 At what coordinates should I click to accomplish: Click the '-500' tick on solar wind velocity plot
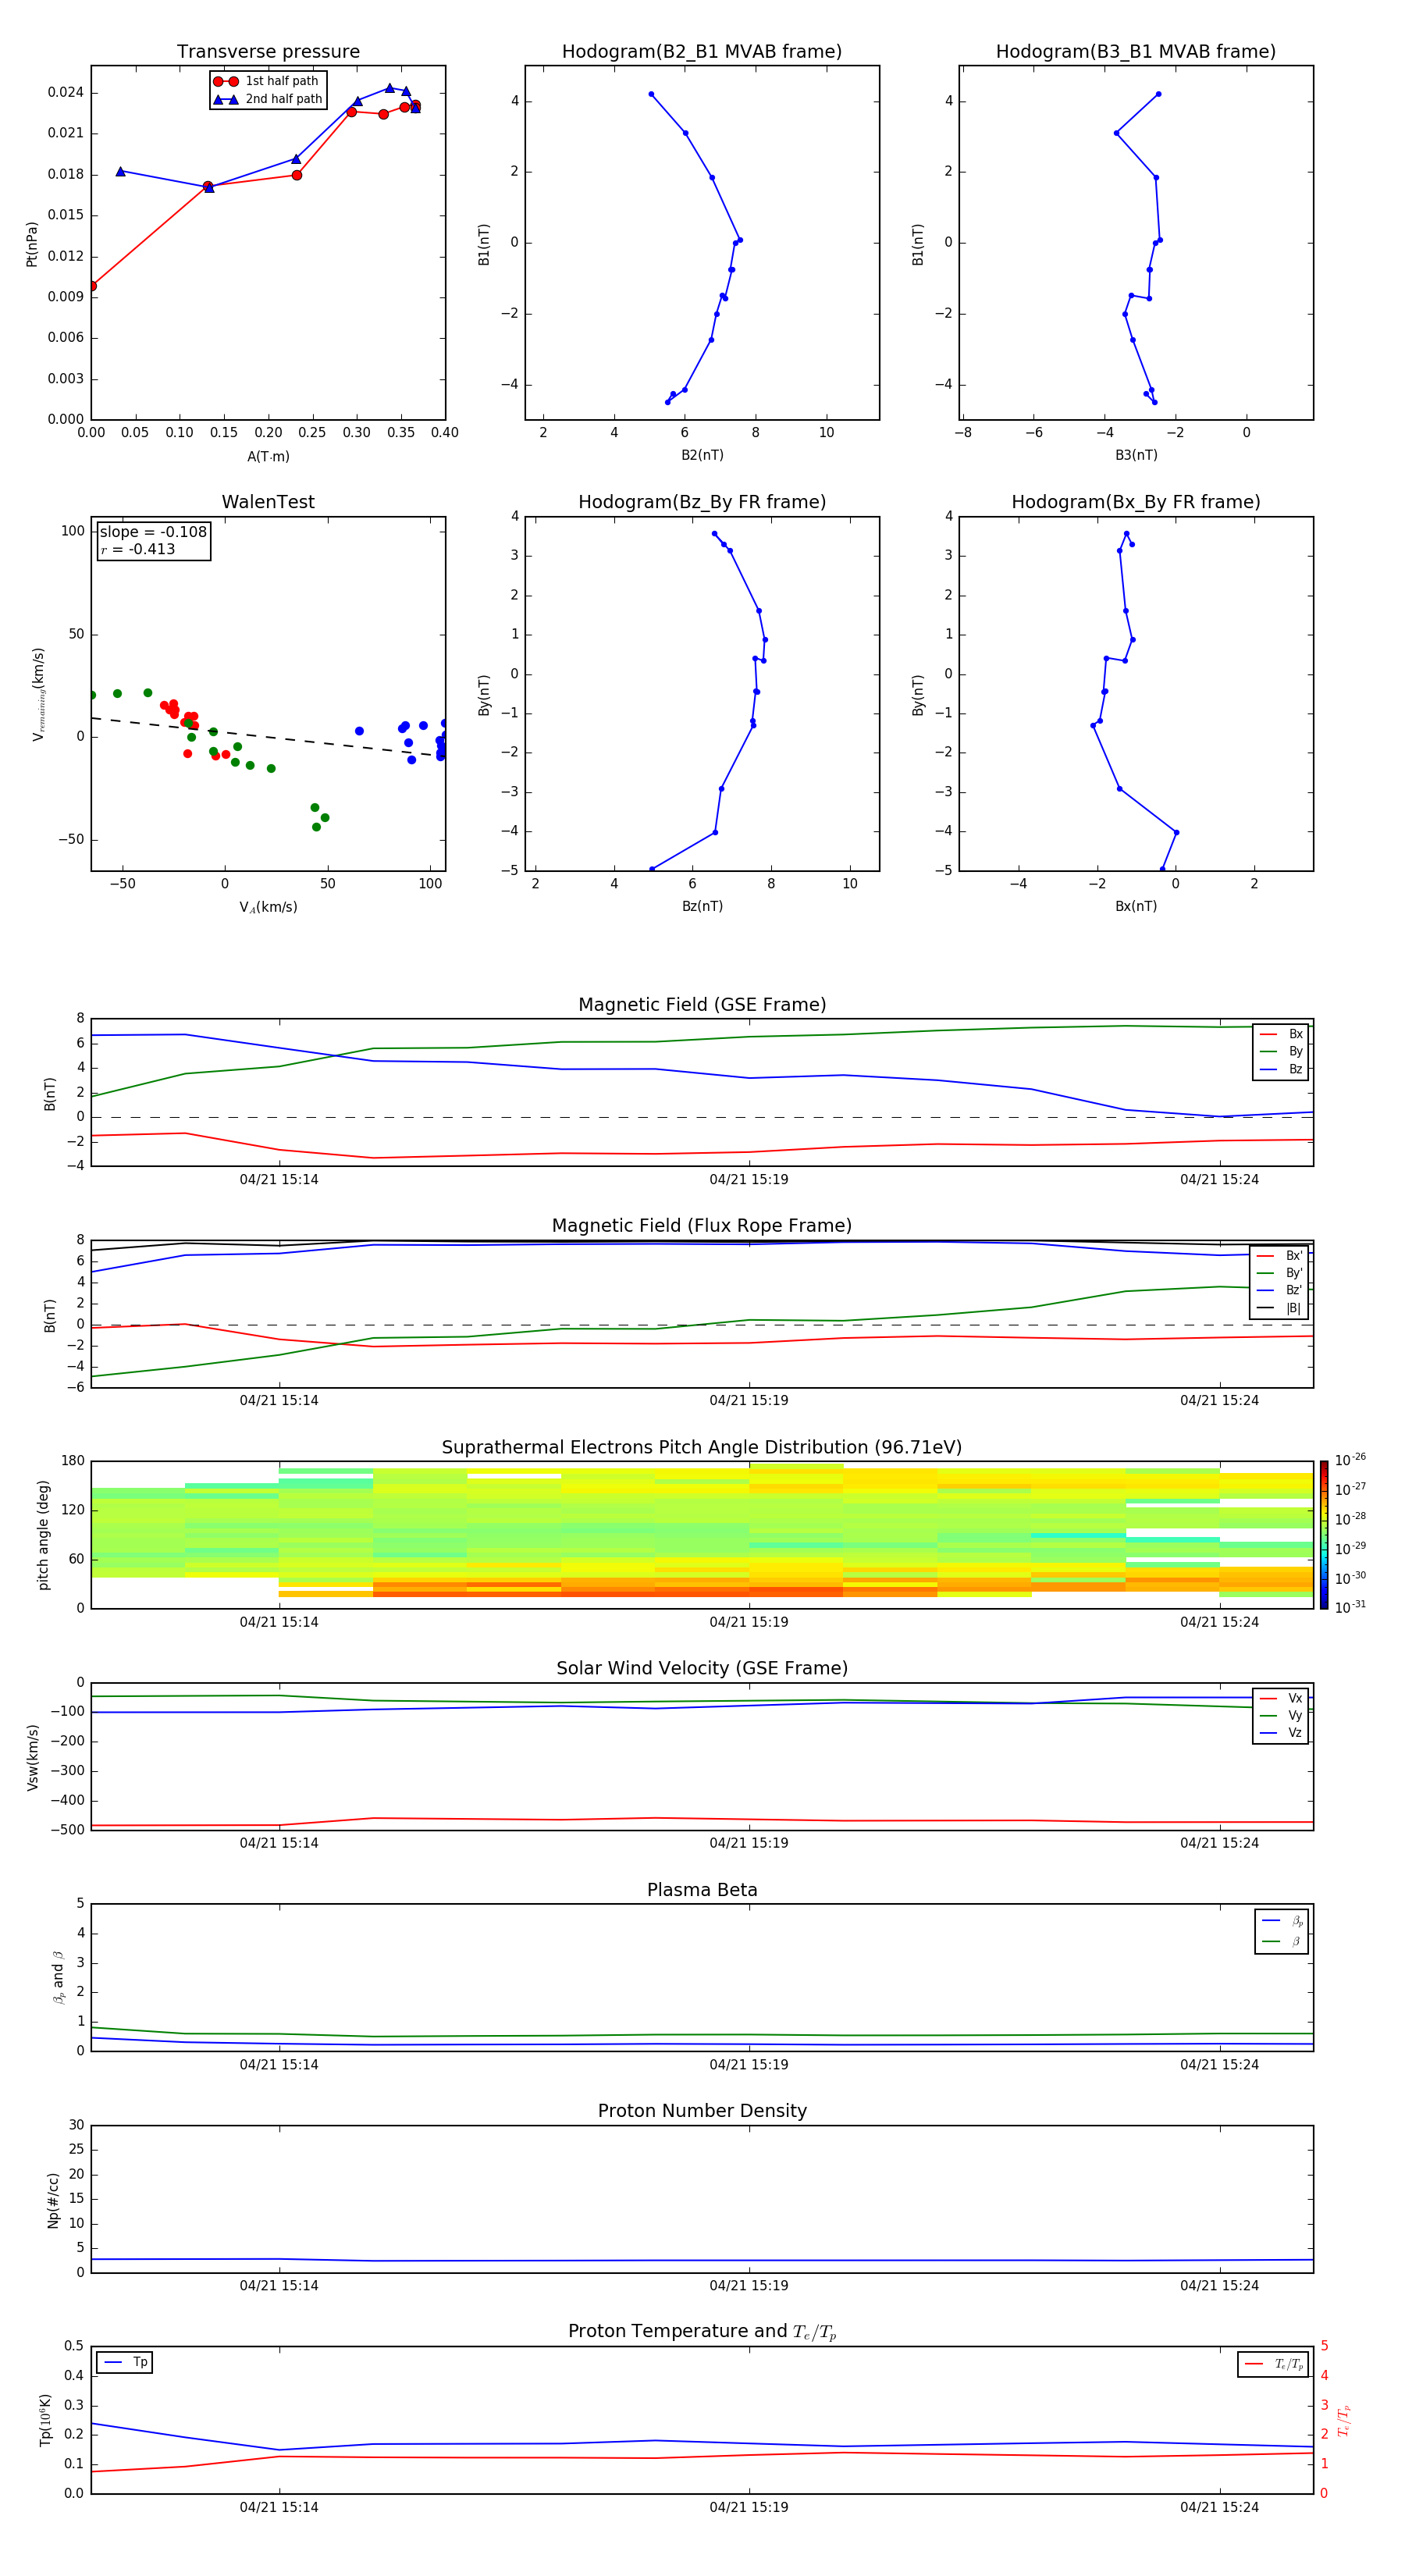(67, 1830)
